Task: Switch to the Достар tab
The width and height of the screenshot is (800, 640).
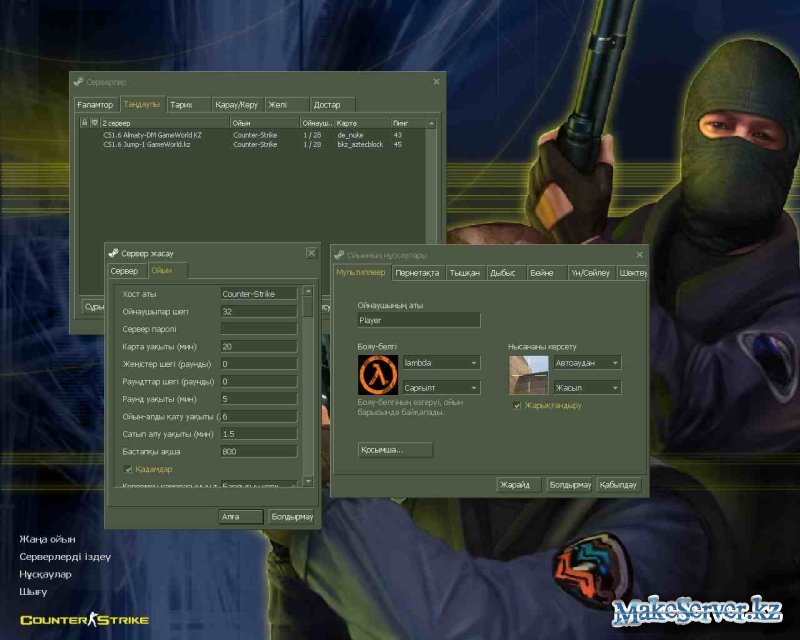Action: point(332,105)
